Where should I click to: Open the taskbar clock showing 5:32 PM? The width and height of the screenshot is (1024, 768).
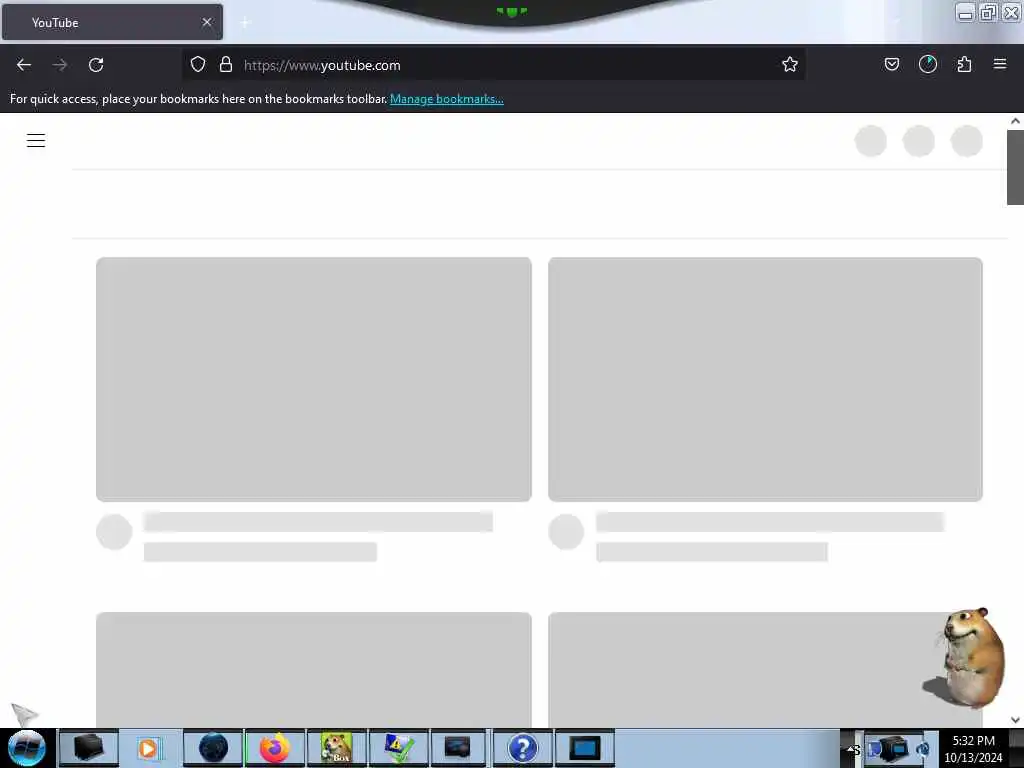(x=973, y=749)
